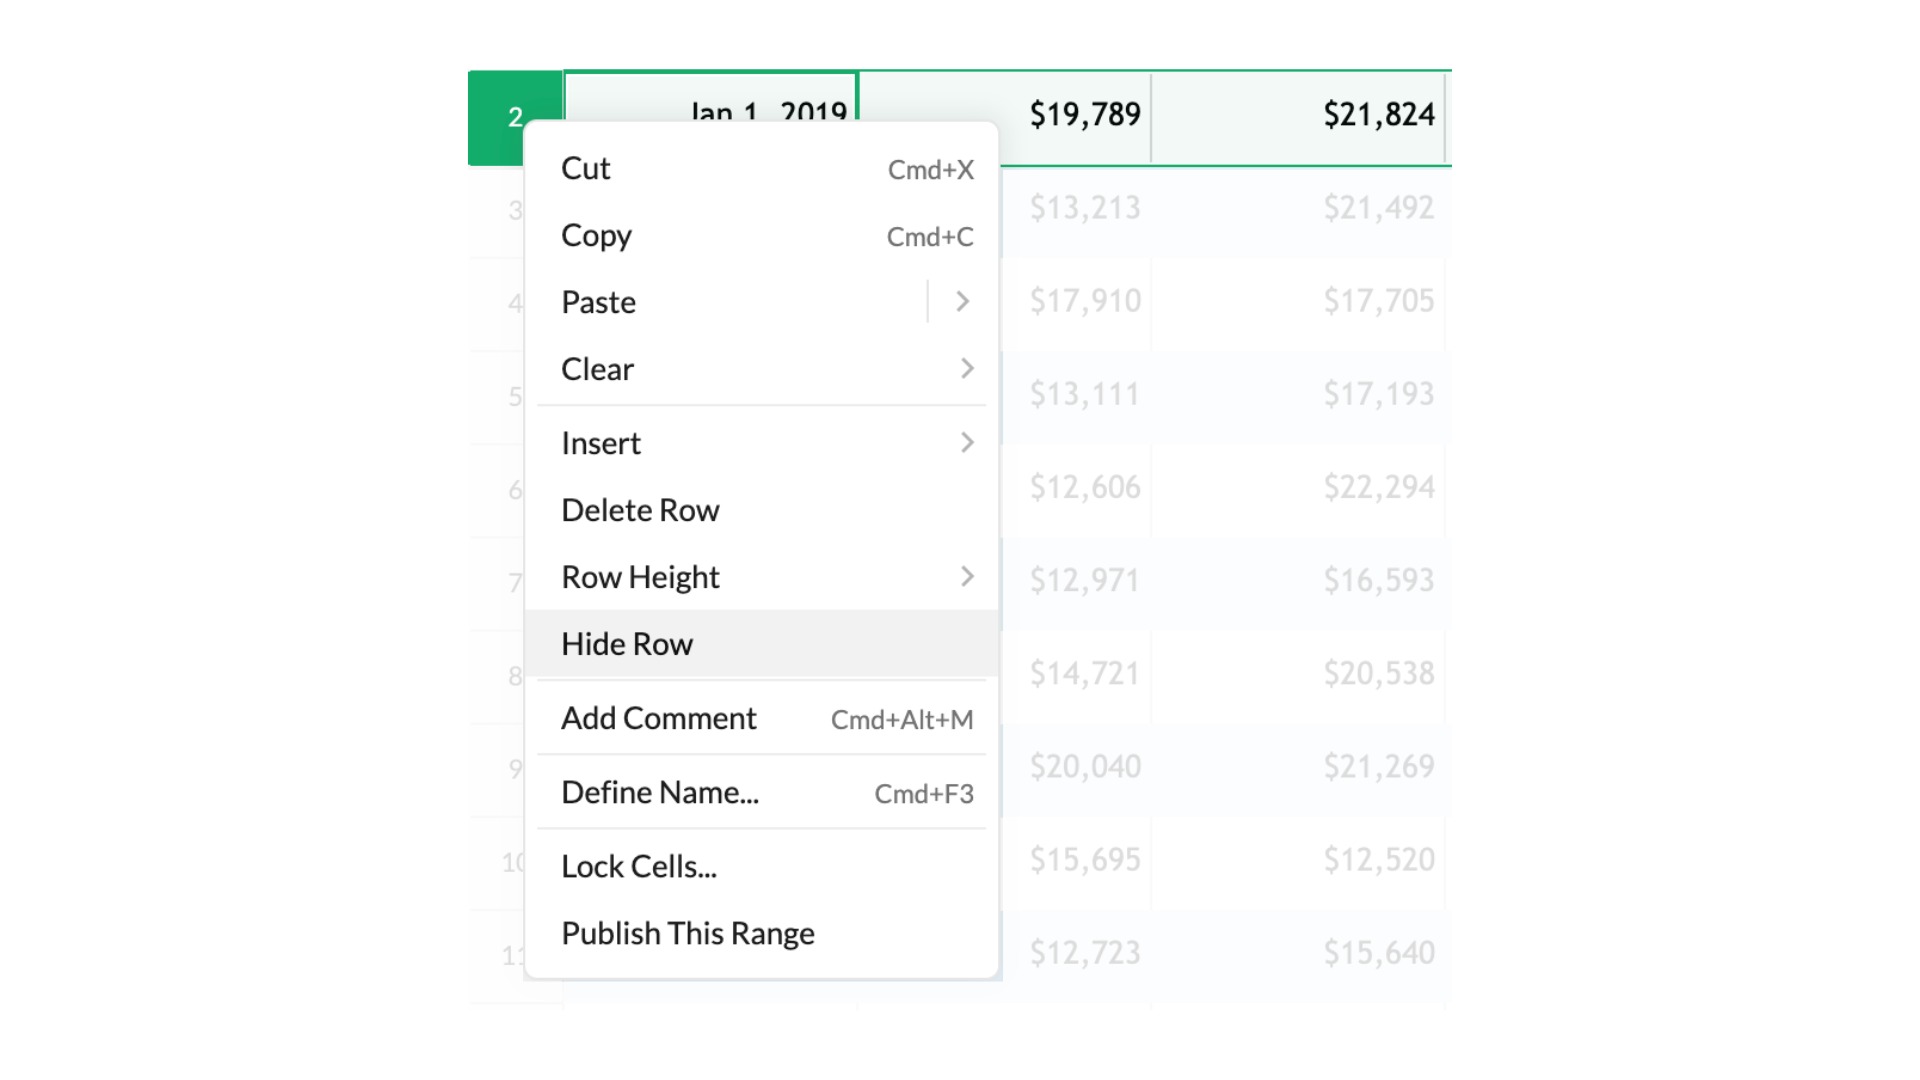Click the cell showing $22,294

pos(1378,487)
